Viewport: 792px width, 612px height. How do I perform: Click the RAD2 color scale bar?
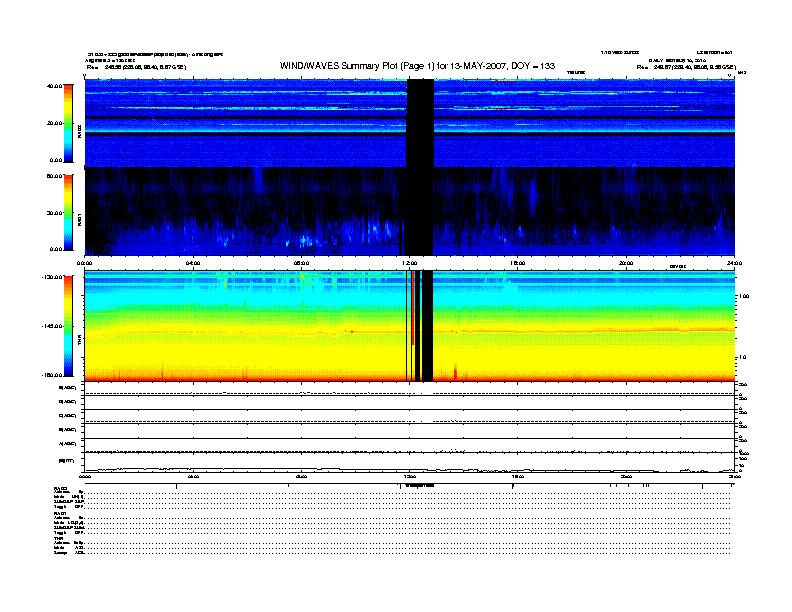tap(68, 123)
